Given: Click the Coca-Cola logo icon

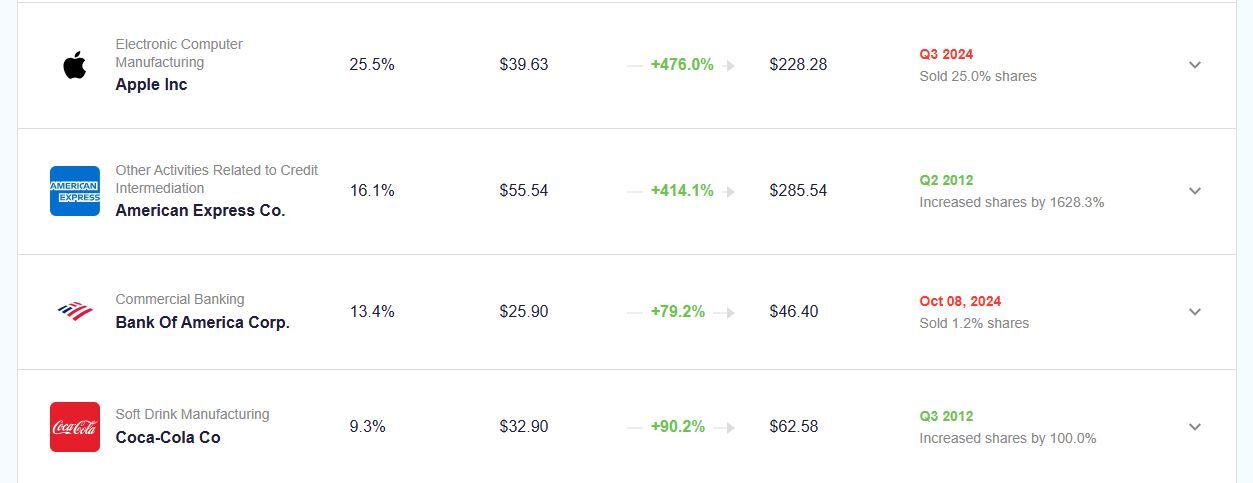Looking at the screenshot, I should (x=75, y=427).
